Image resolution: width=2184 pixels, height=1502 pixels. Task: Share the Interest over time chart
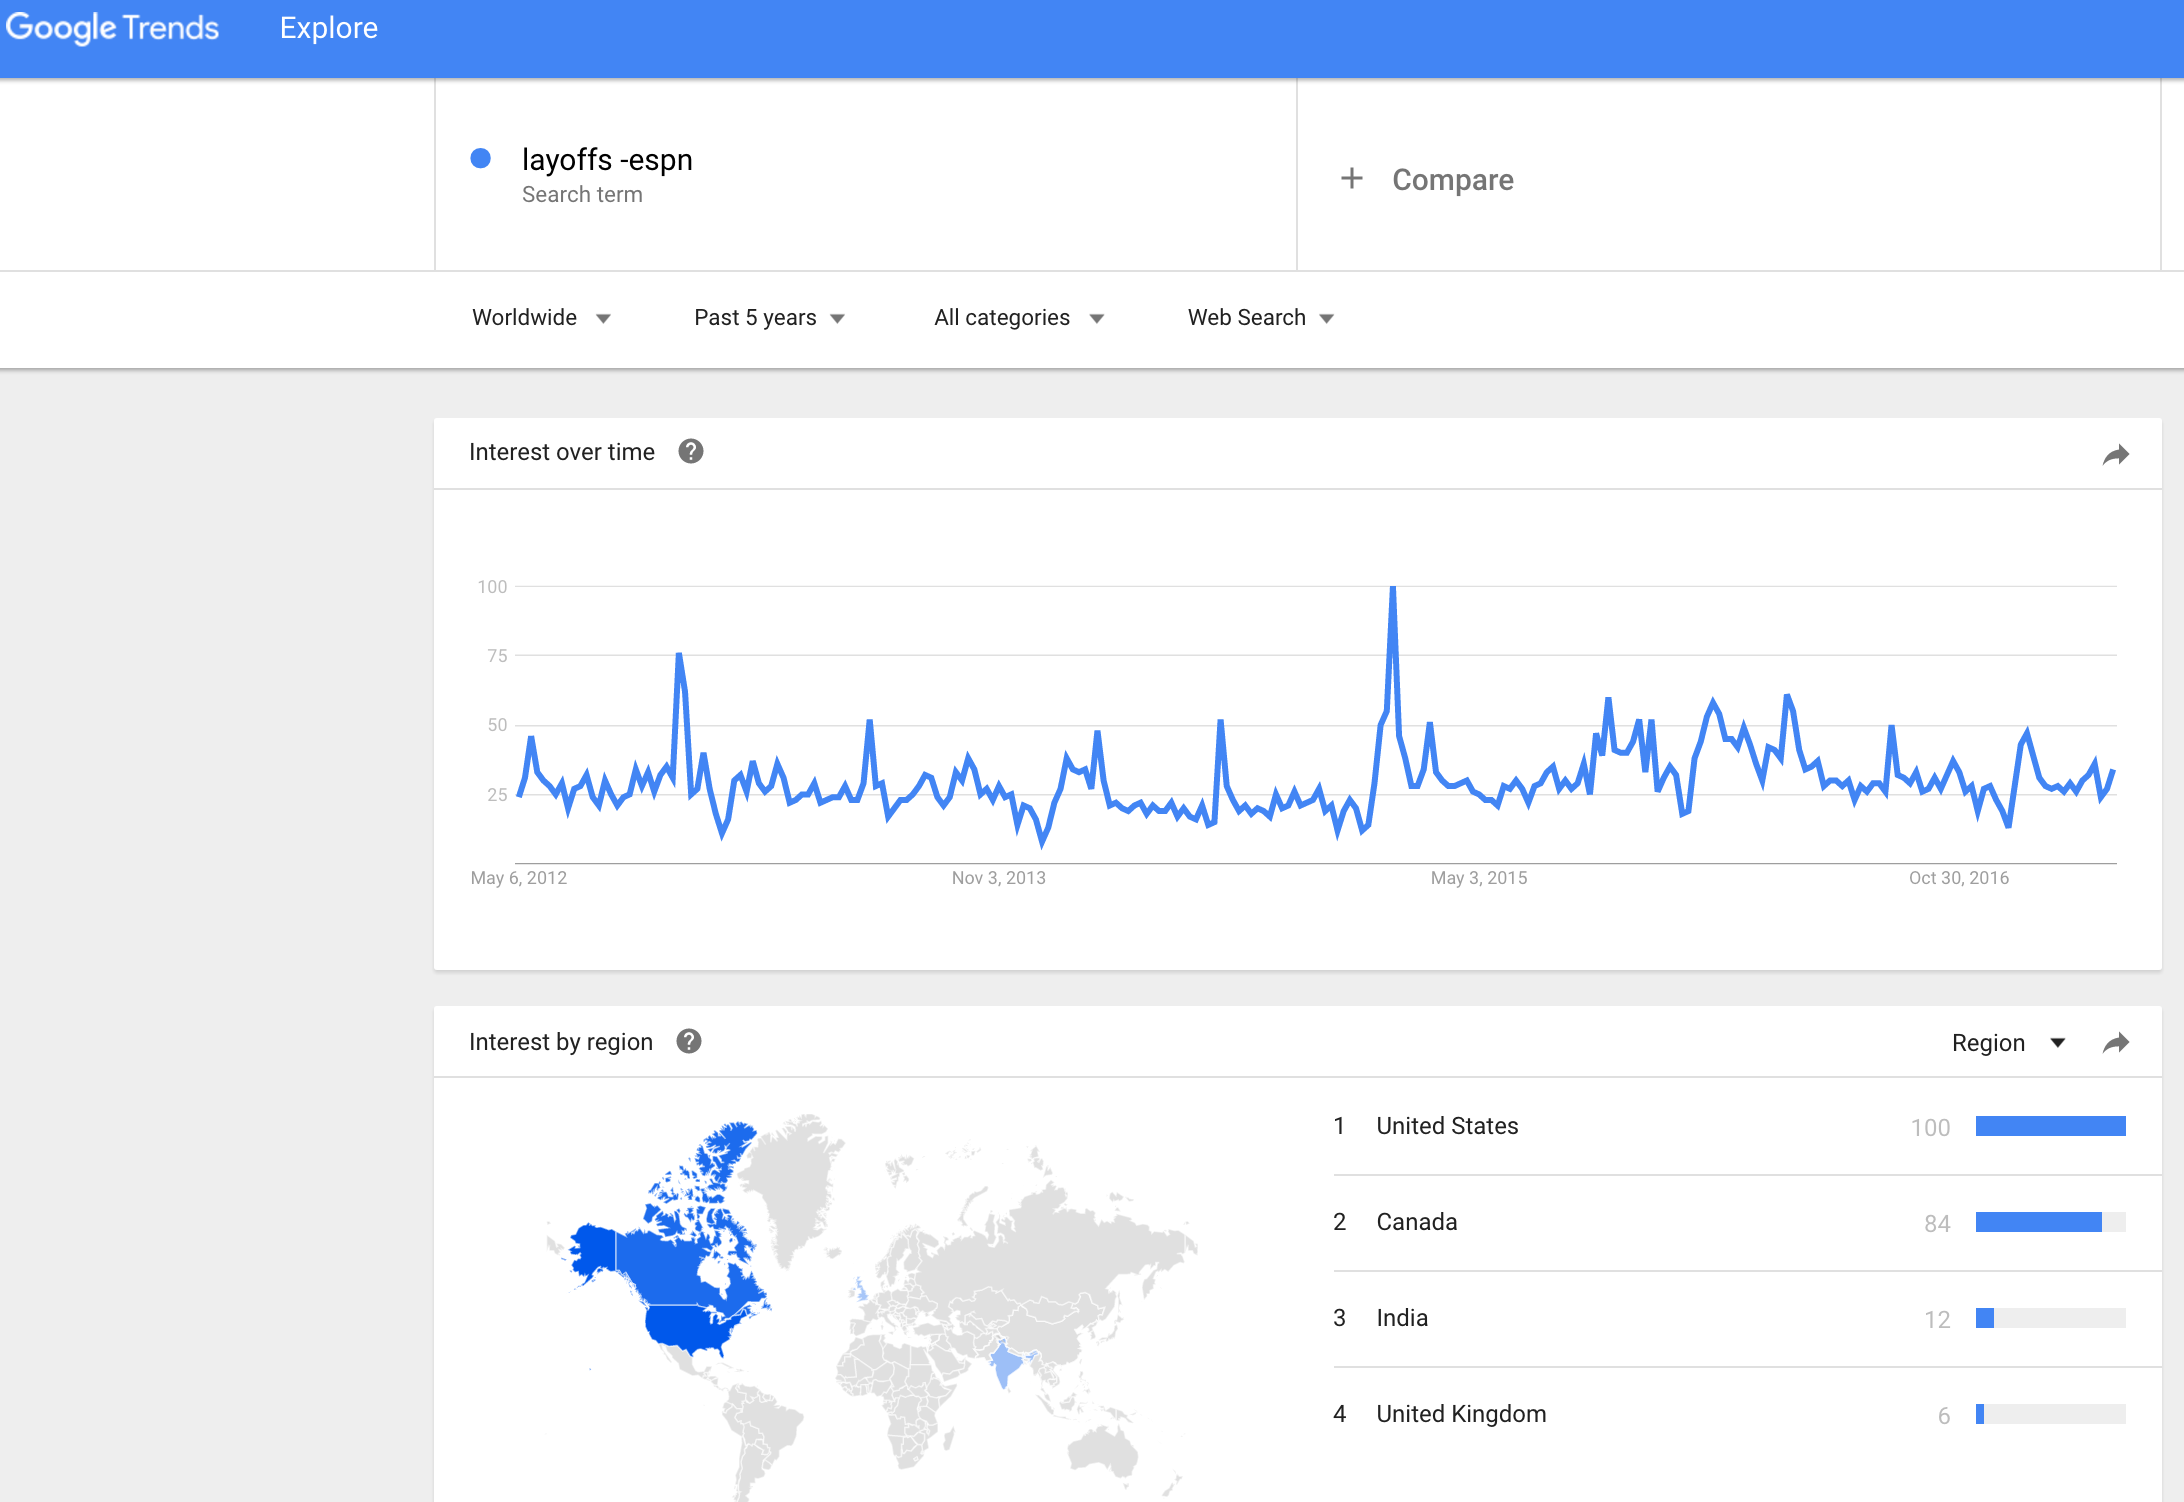point(2115,456)
